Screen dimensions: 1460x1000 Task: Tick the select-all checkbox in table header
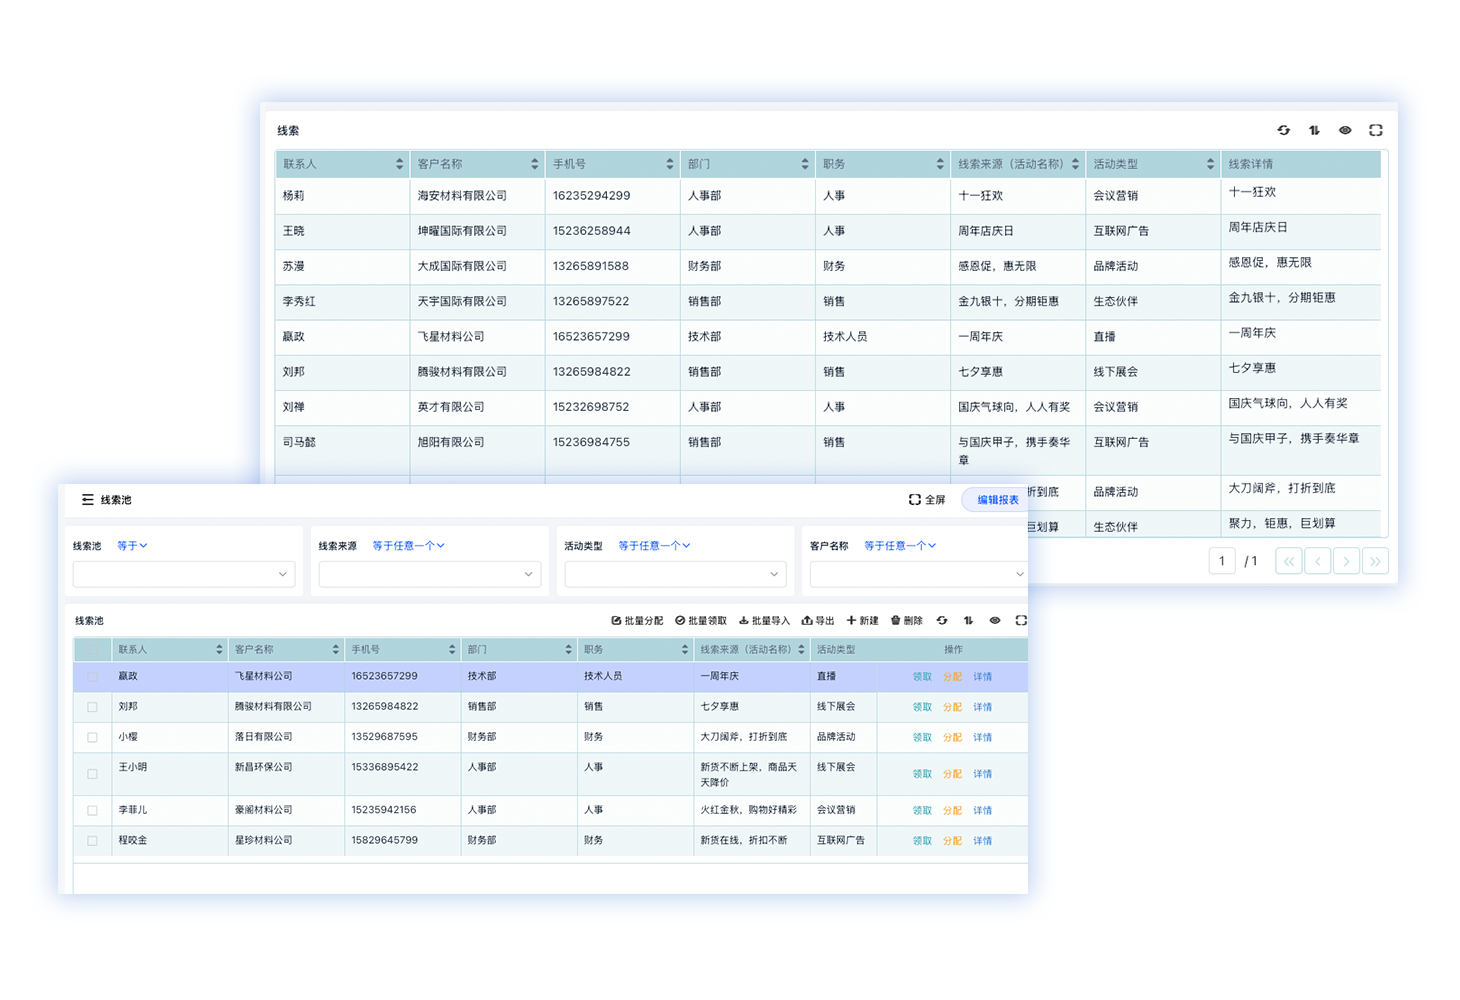[x=92, y=650]
